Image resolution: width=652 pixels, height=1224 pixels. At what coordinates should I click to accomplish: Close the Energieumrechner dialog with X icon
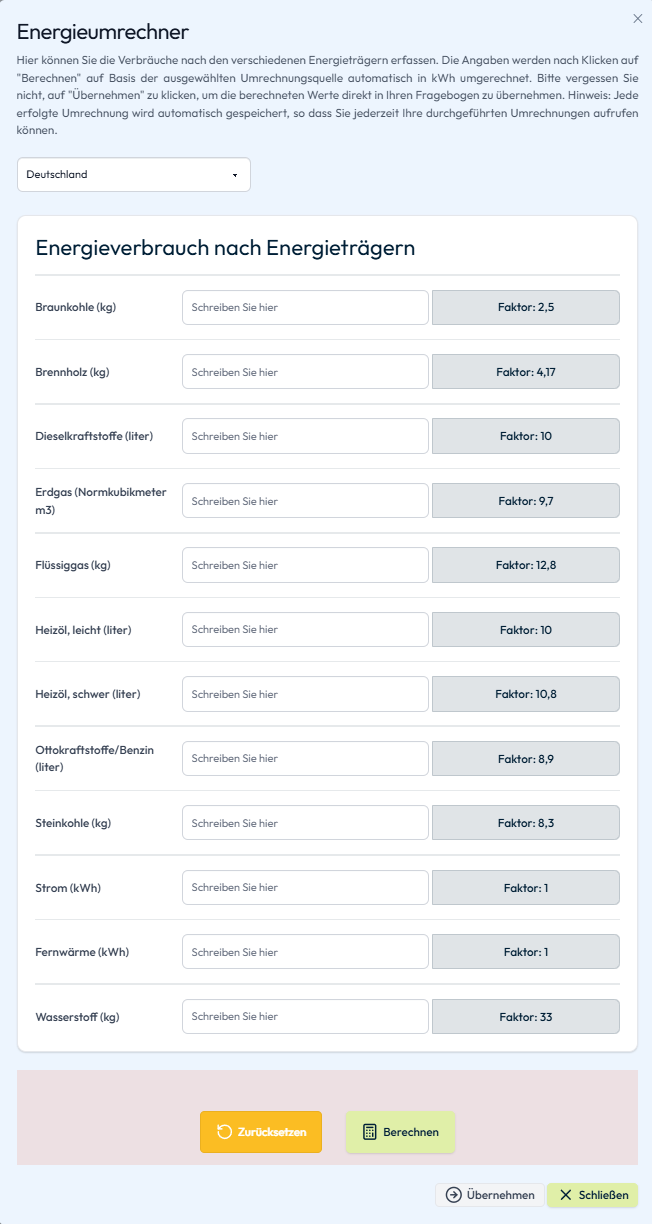pos(638,18)
